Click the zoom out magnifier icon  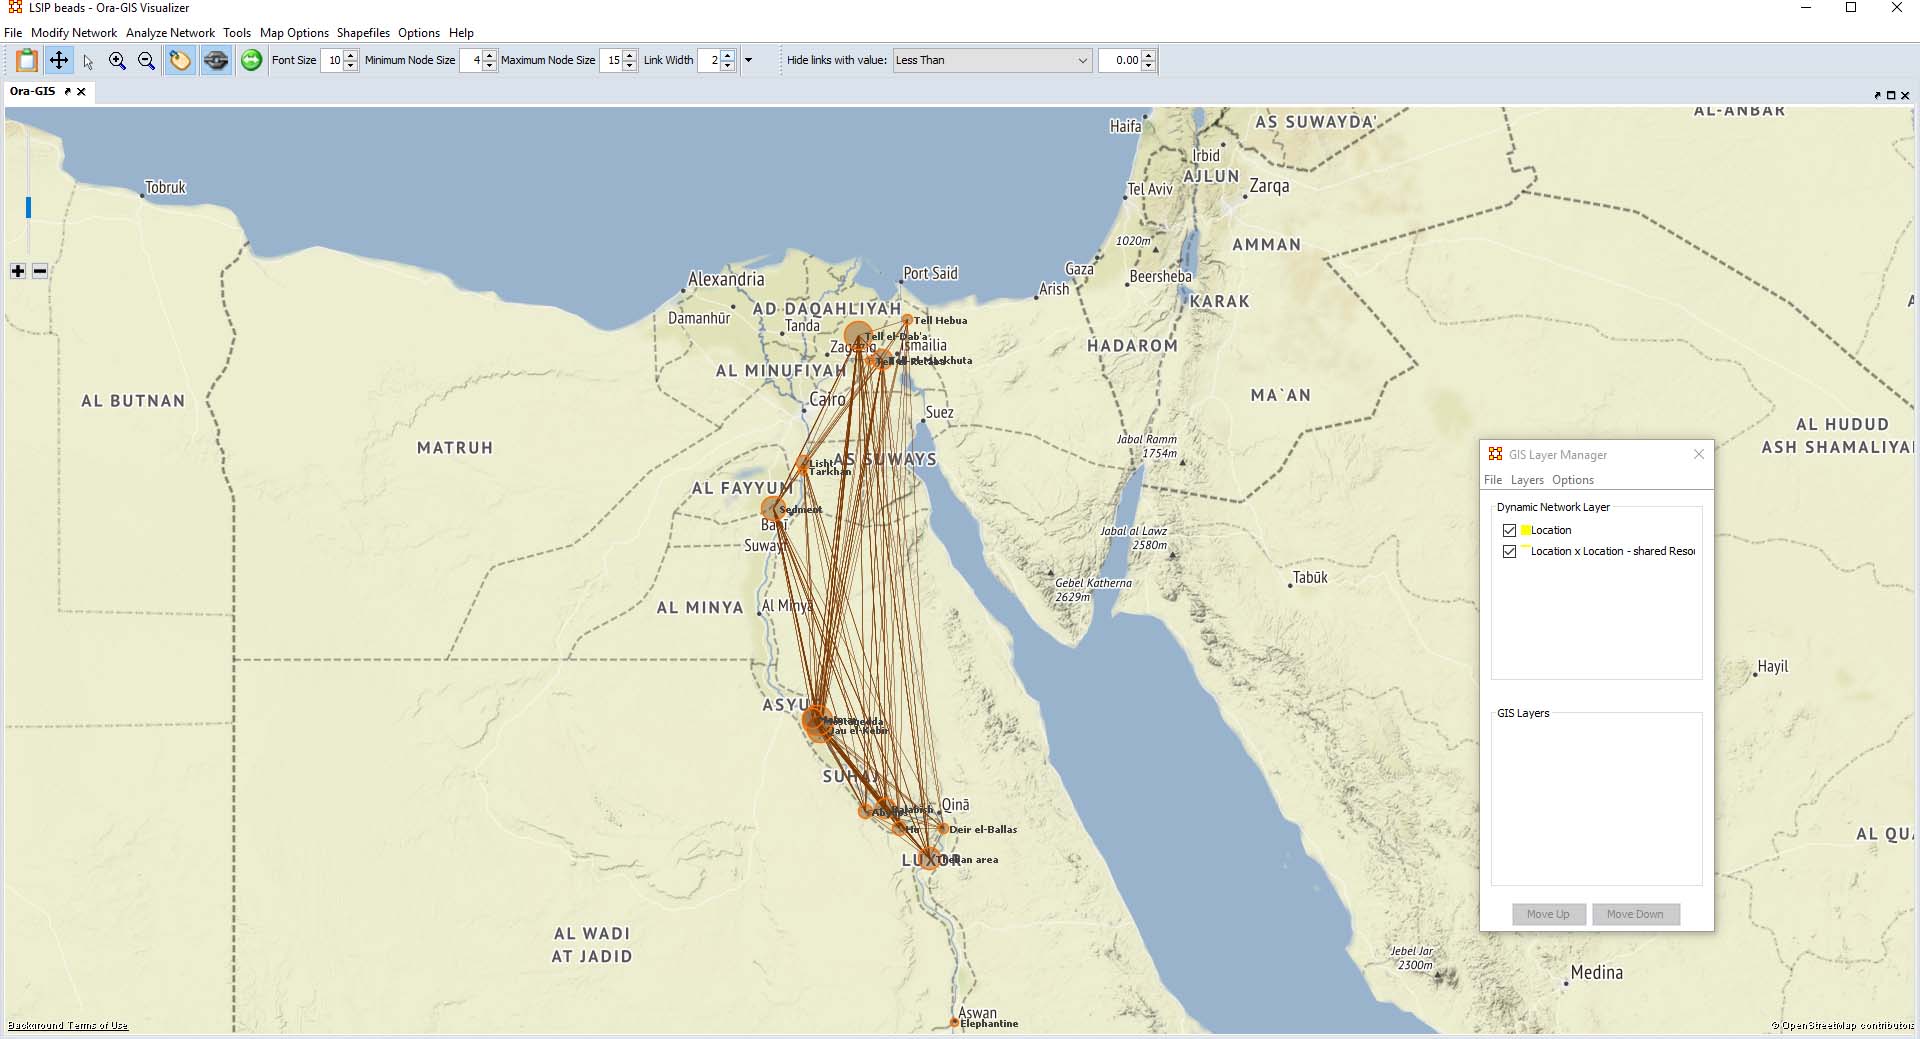pyautogui.click(x=146, y=60)
